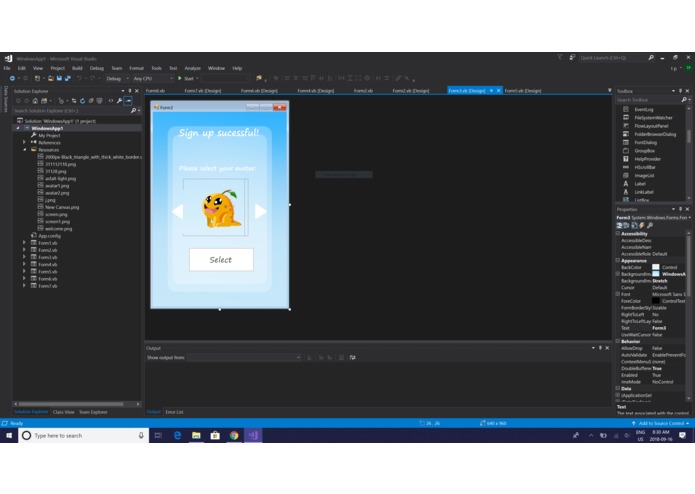Click the Open File folder icon in the toolbar

51,78
